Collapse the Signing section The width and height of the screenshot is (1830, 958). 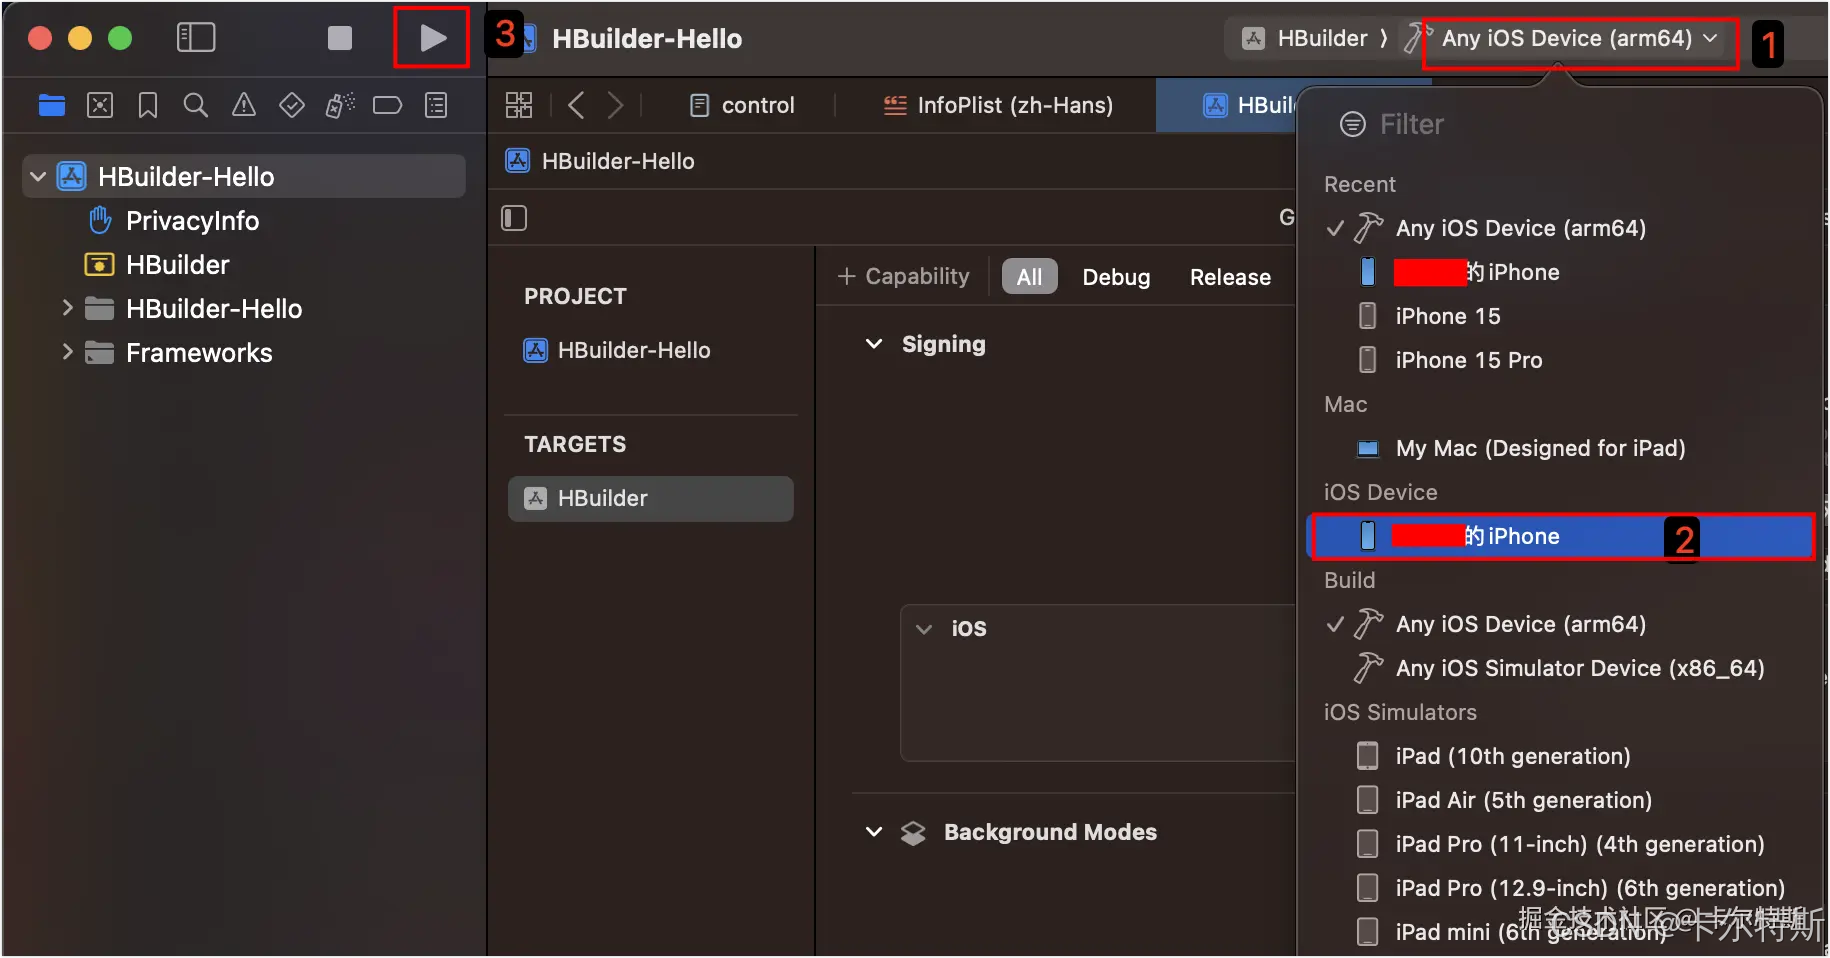click(874, 344)
